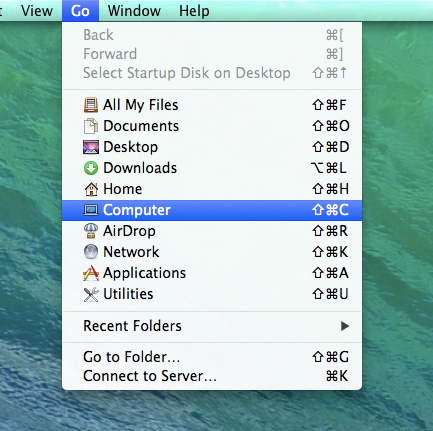The width and height of the screenshot is (433, 431).
Task: Choose All My Files from menu
Action: tap(212, 105)
